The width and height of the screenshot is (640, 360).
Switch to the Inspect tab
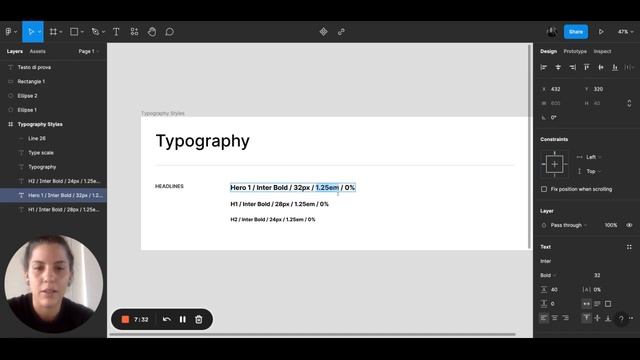point(602,51)
